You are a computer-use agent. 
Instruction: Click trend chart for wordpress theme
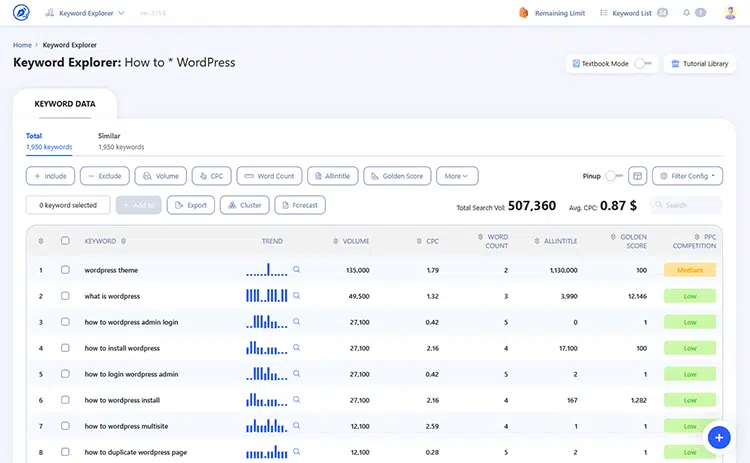(x=266, y=270)
